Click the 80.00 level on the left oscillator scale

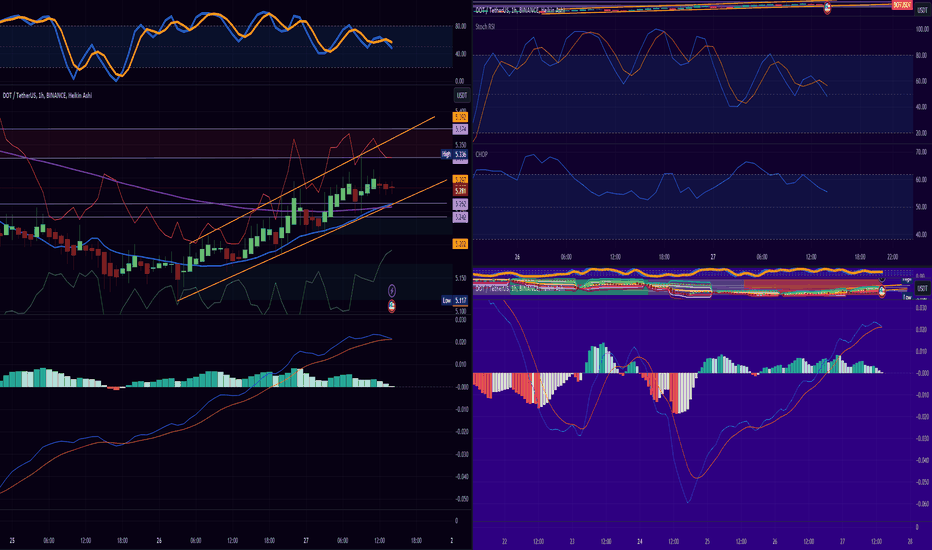461,26
